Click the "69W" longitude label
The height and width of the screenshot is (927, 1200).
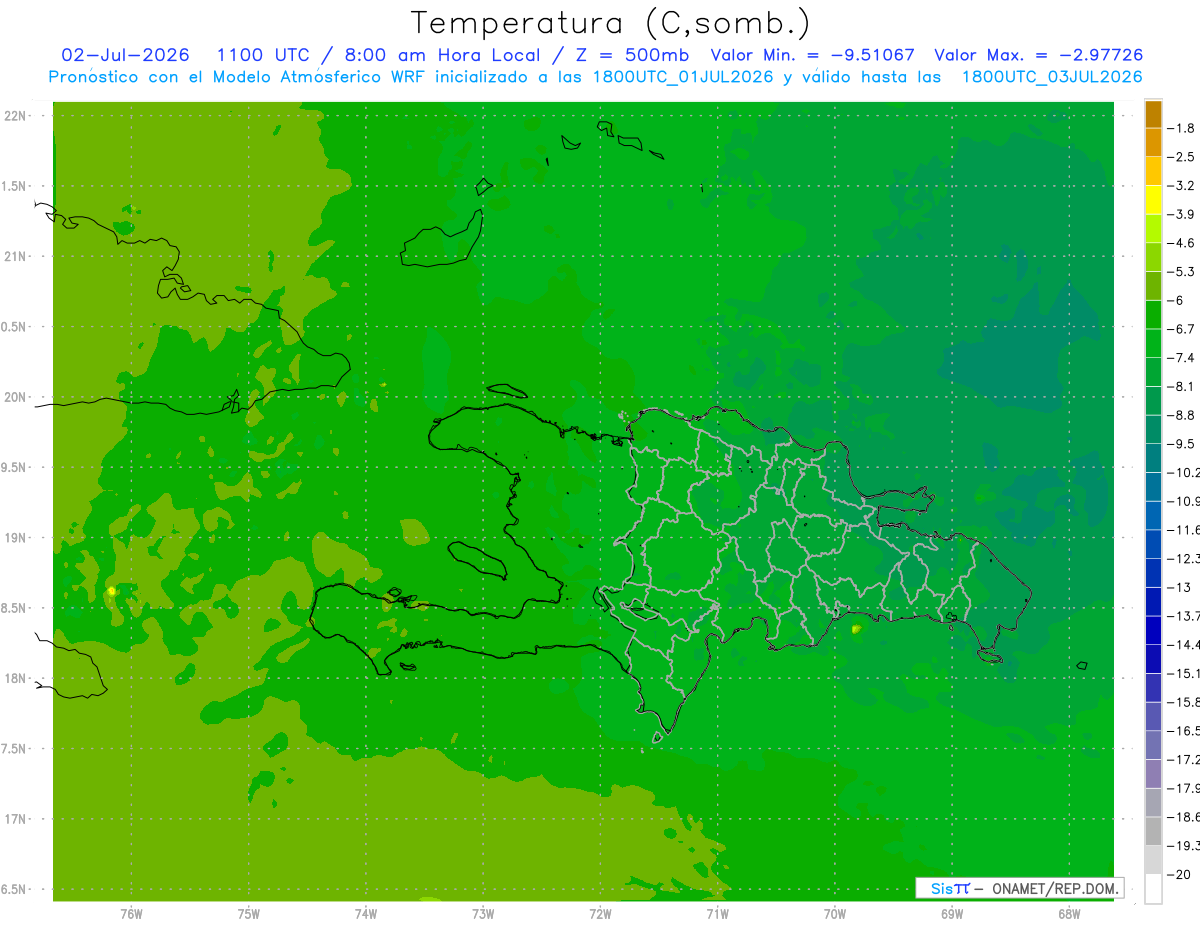[x=952, y=914]
